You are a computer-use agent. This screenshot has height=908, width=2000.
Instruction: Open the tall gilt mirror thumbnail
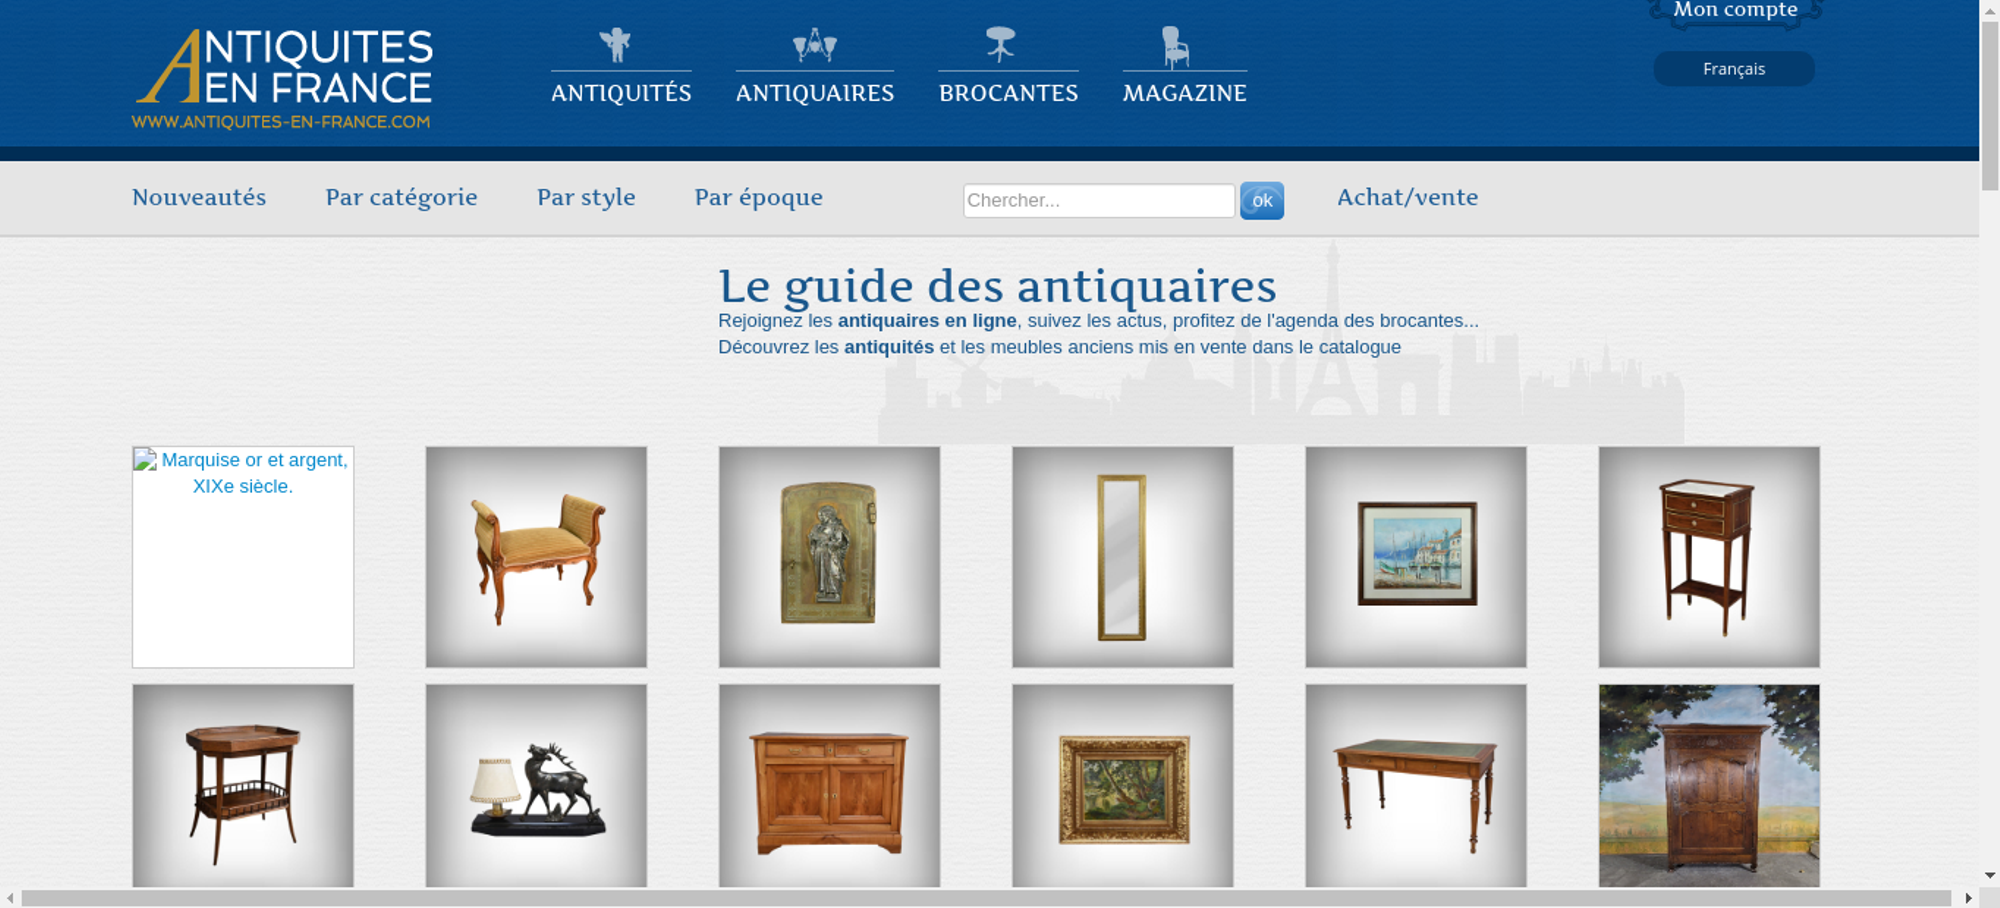tap(1122, 557)
